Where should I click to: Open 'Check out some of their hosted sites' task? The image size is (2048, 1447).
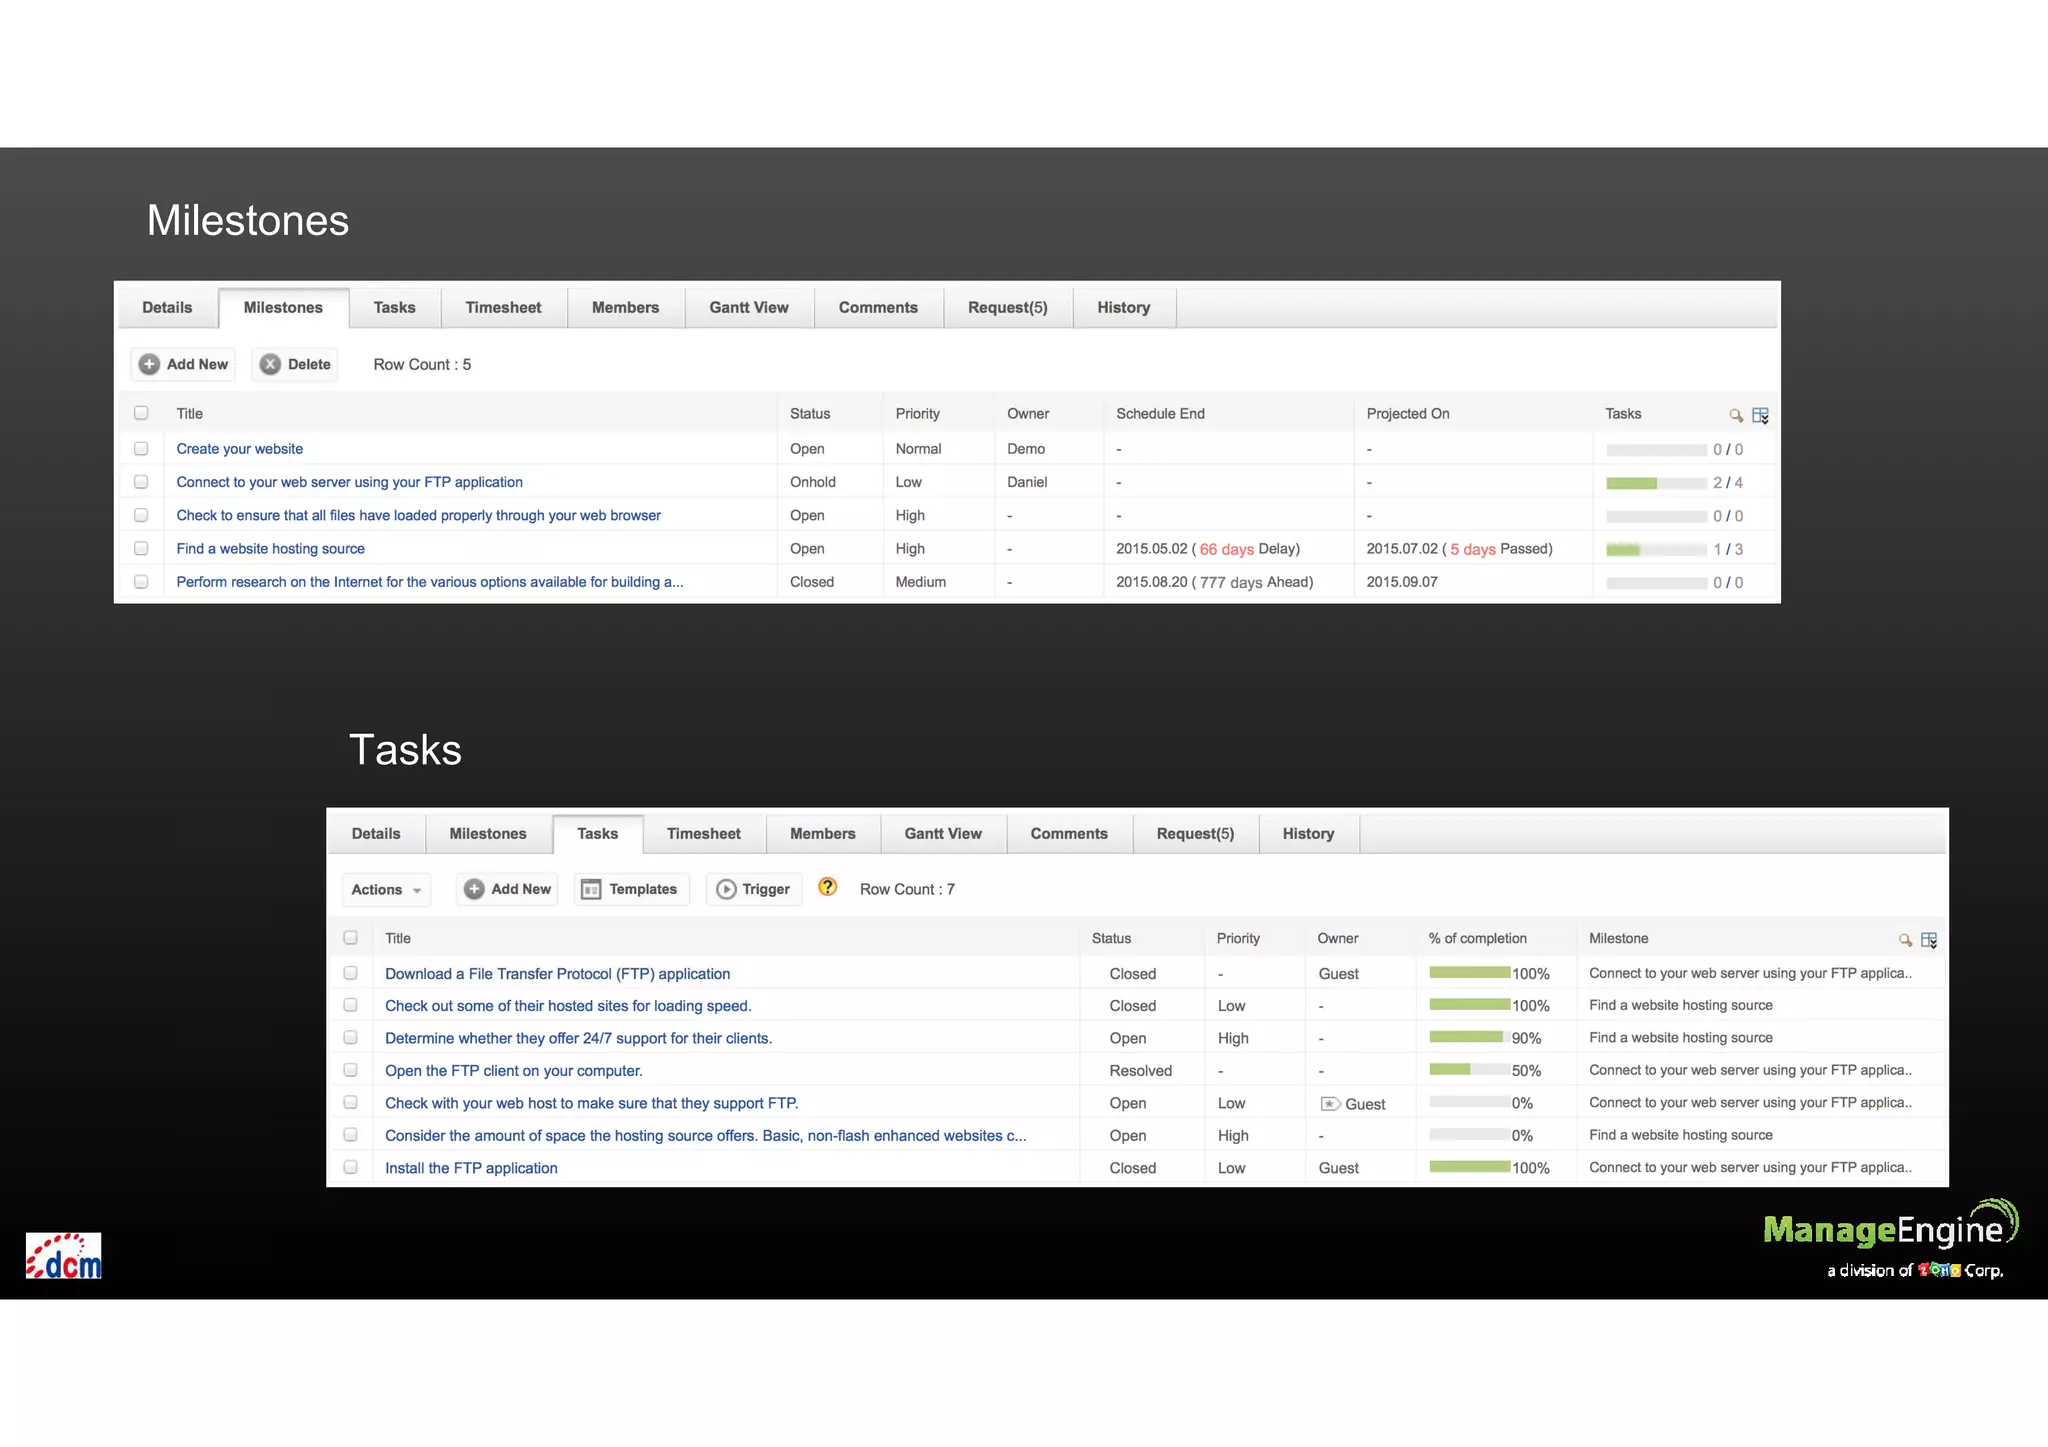pyautogui.click(x=568, y=1006)
